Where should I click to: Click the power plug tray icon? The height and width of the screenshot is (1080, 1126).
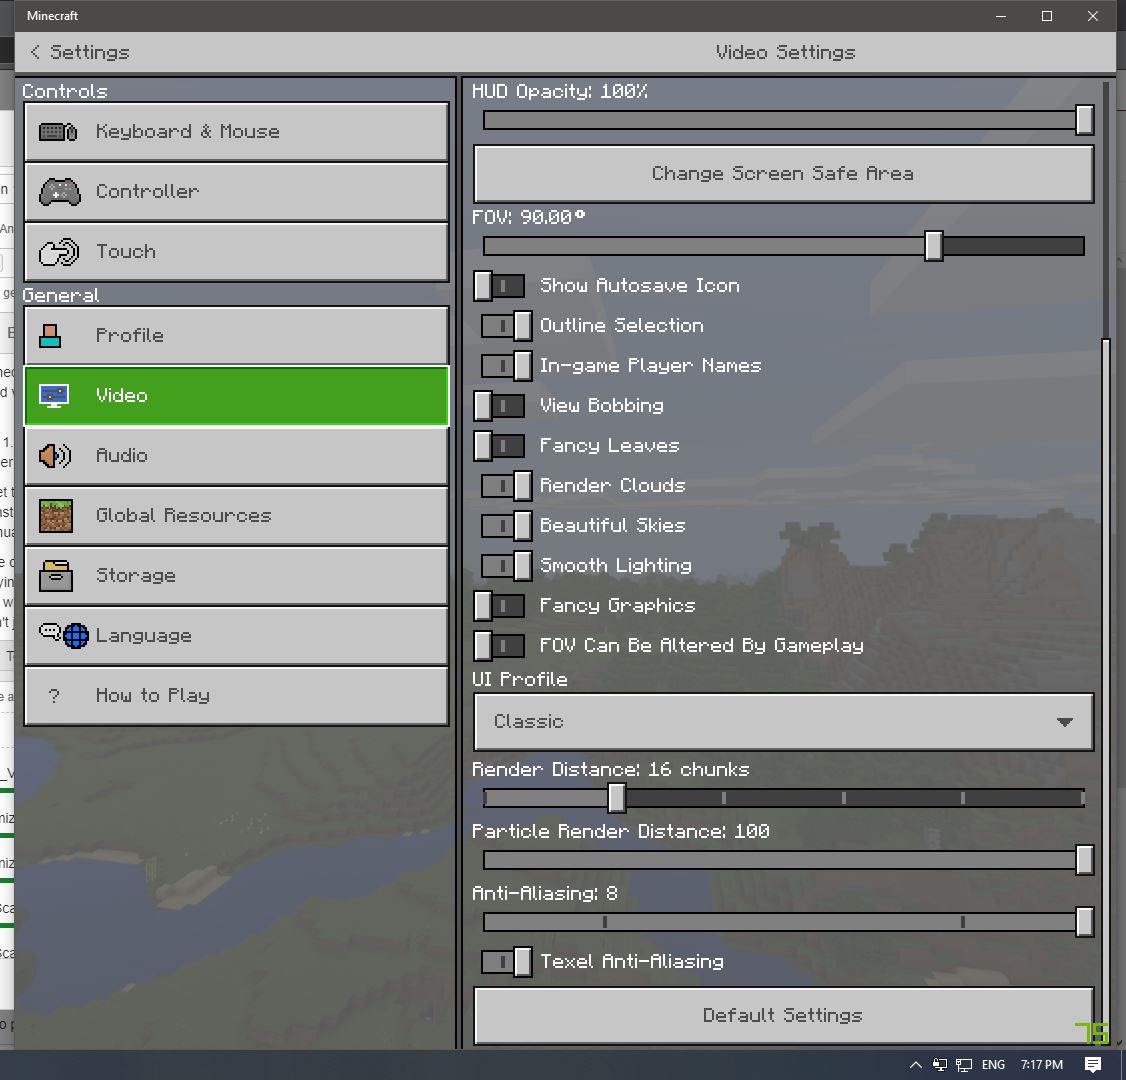click(939, 1064)
